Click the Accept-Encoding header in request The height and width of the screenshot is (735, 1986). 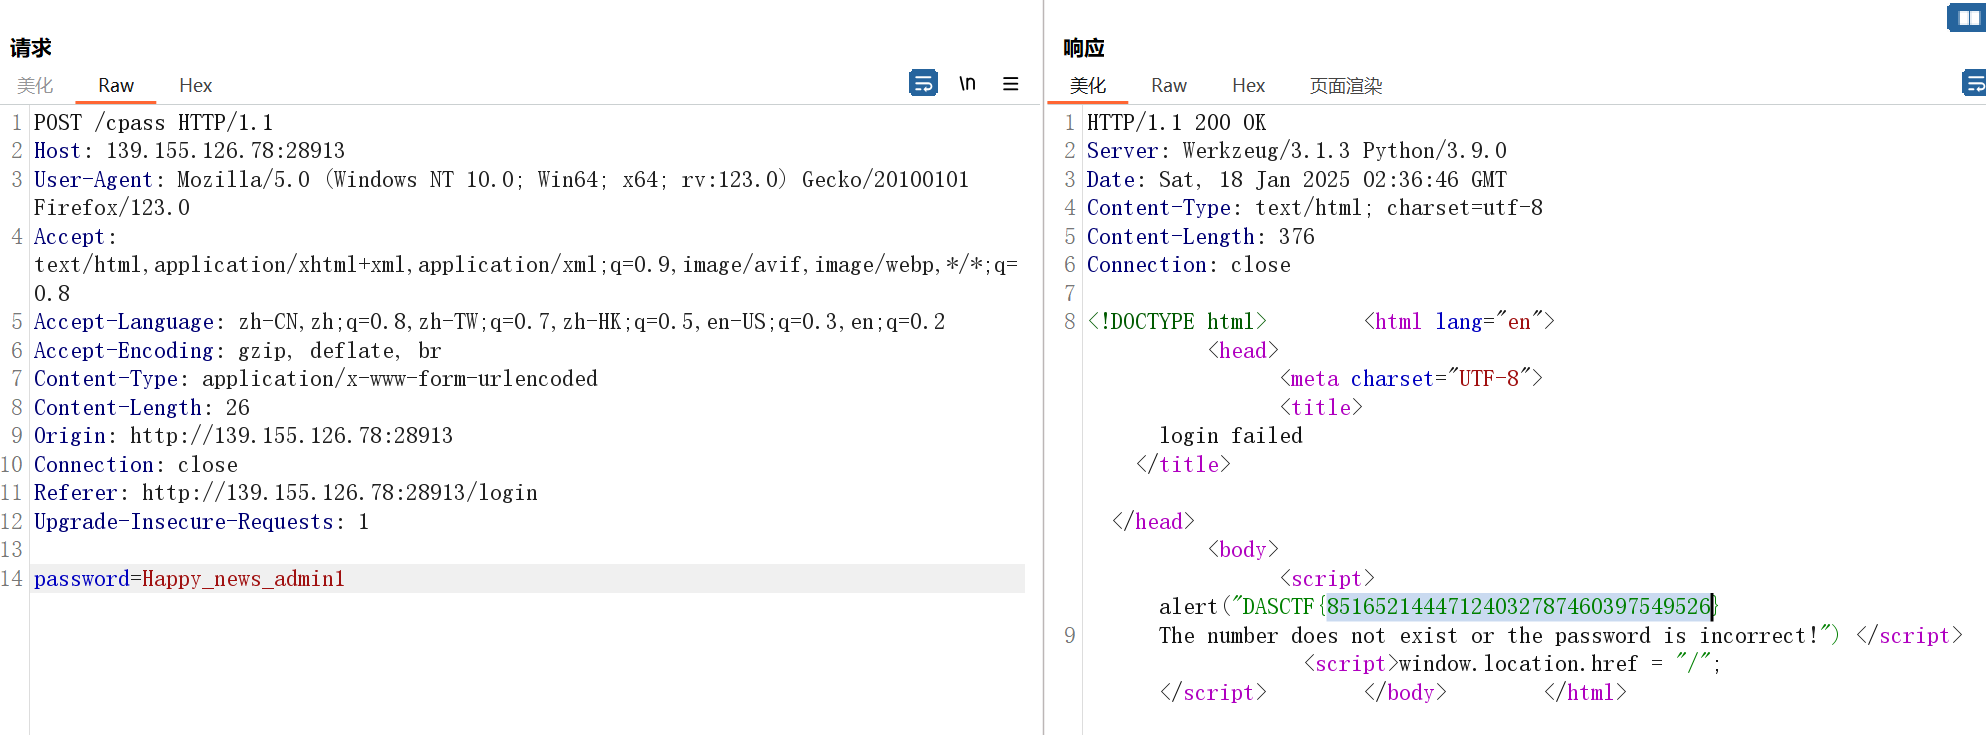coord(237,351)
